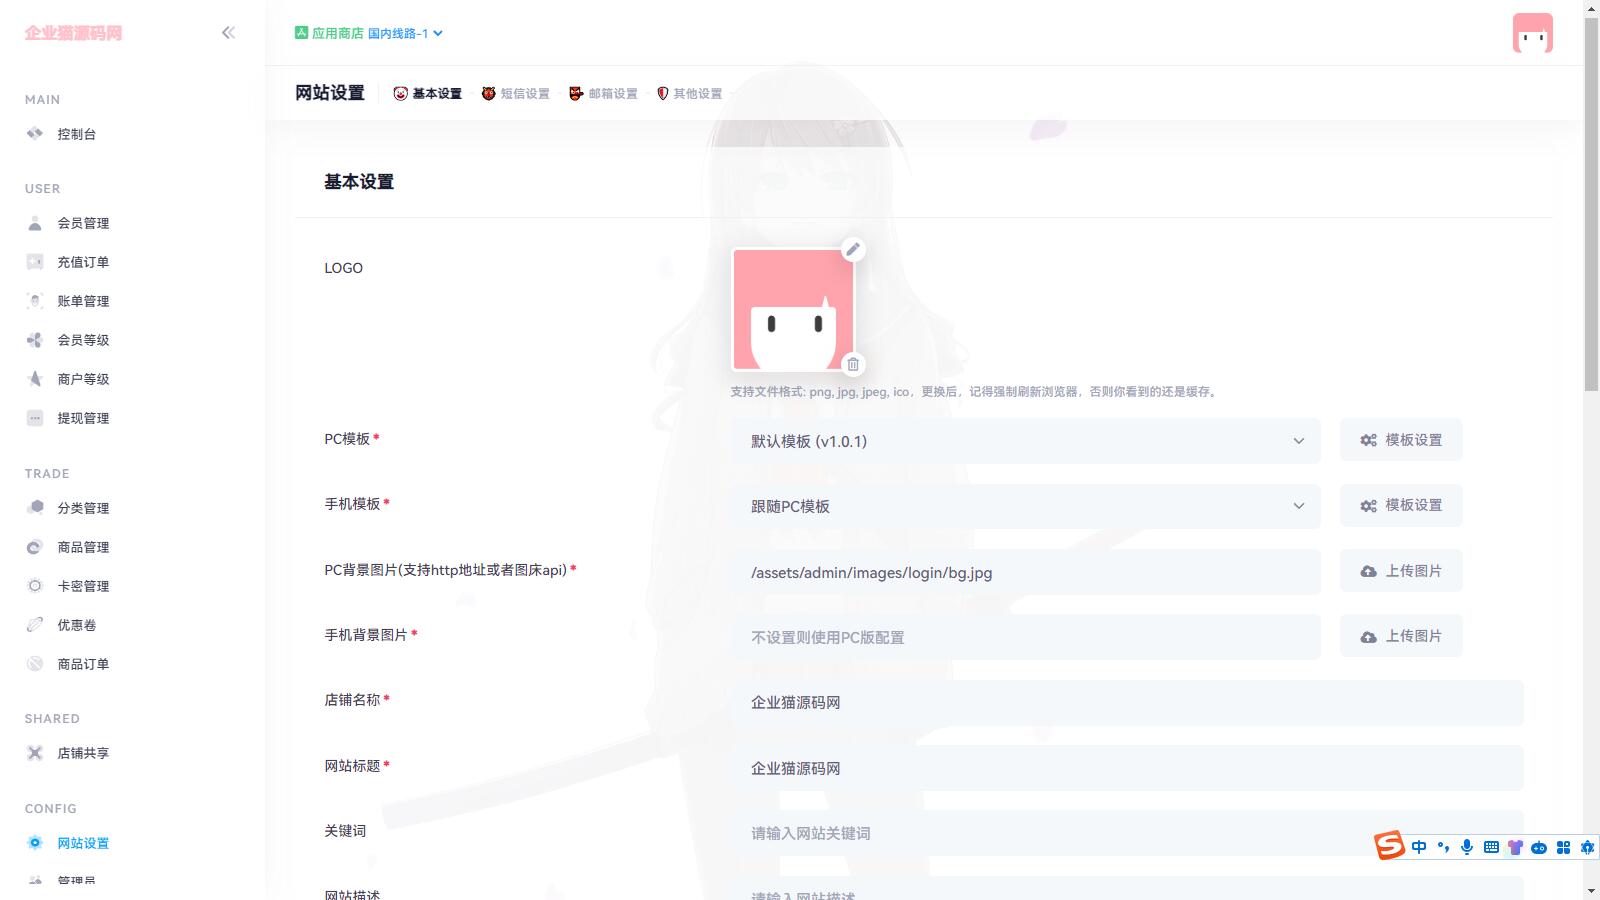Click the pencil edit icon on logo
Screen dimensions: 1600x900
(x=853, y=250)
